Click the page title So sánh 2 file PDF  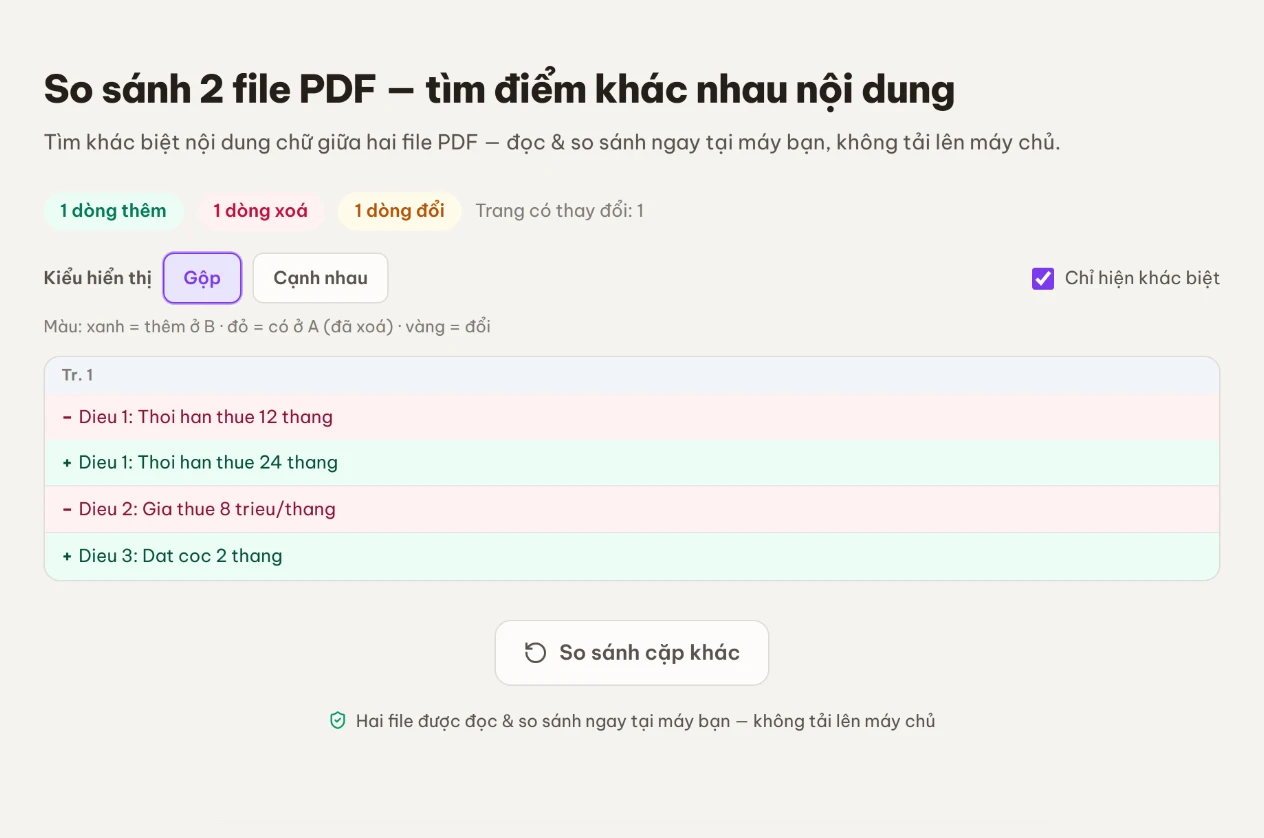[x=499, y=90]
